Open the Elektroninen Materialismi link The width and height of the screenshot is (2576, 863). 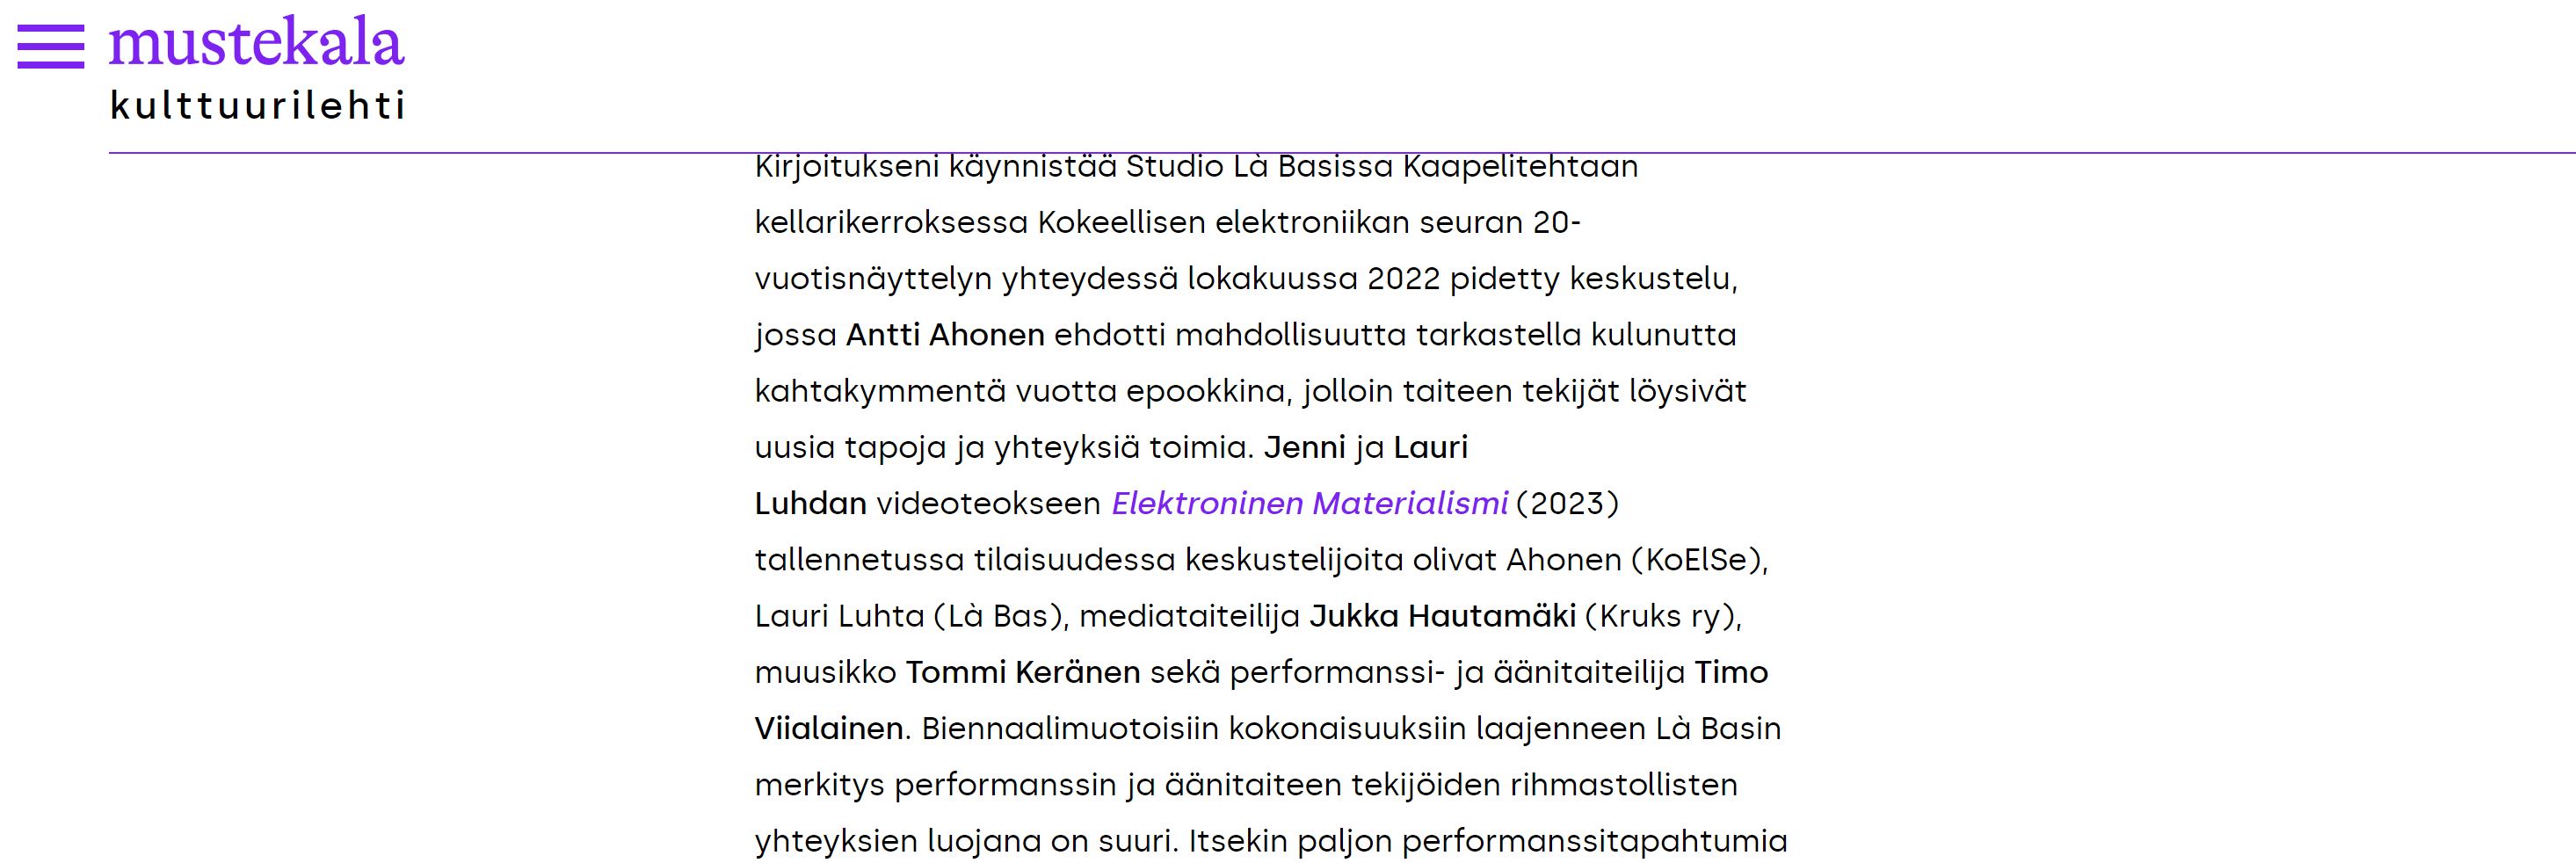[1309, 503]
